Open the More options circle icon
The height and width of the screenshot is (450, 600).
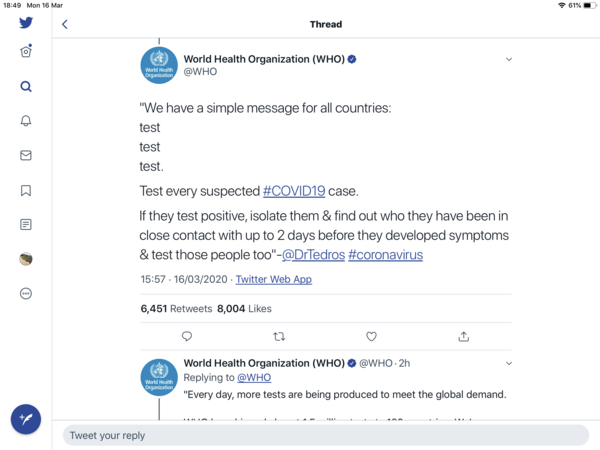[26, 294]
